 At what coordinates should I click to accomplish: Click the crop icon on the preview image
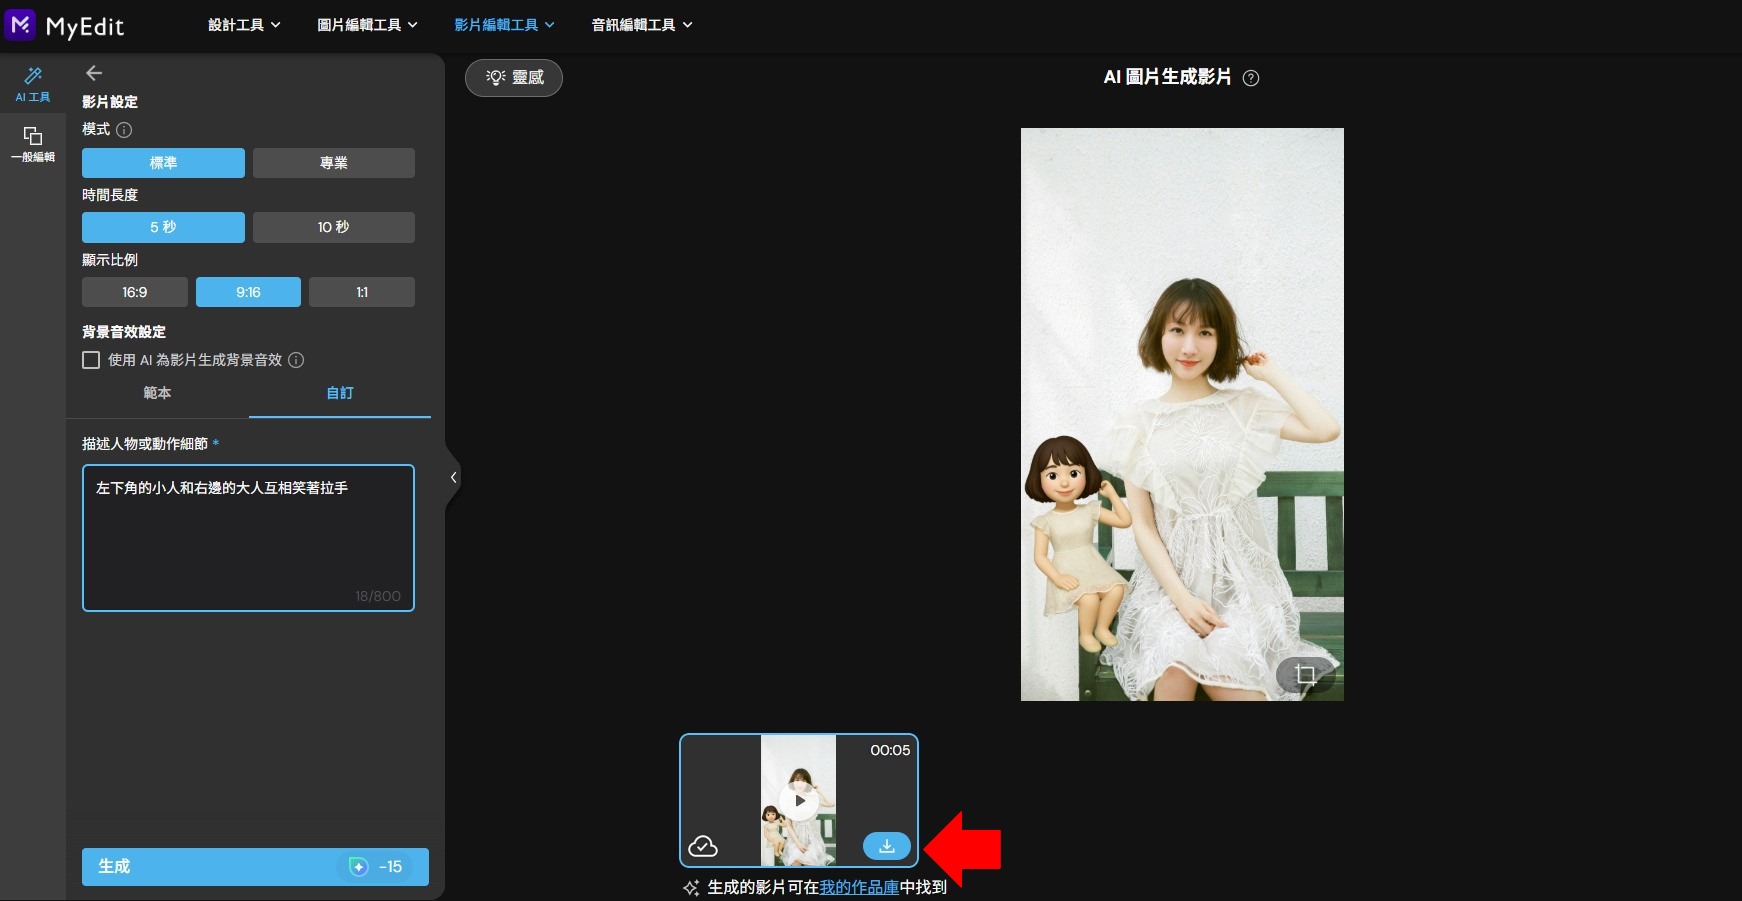pos(1307,675)
